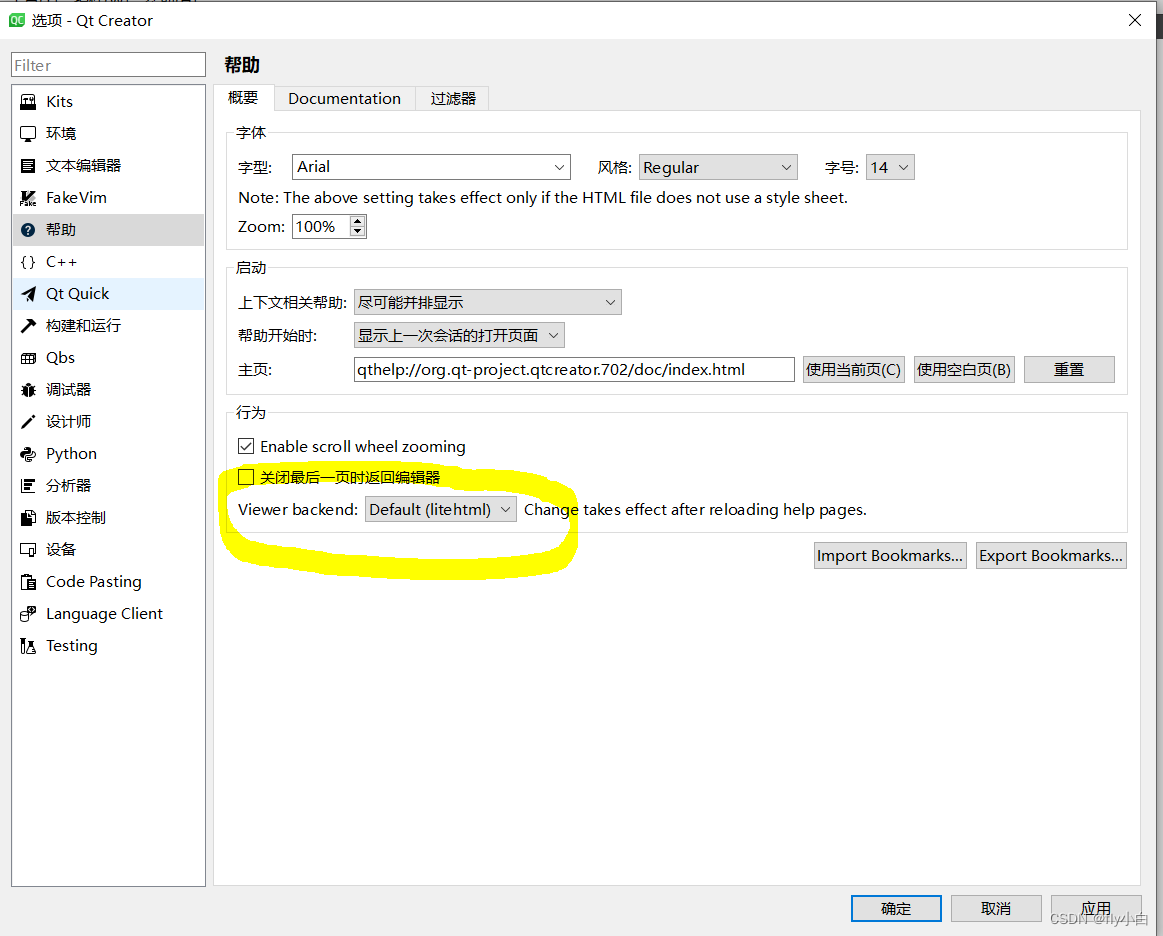Open FakeVim settings icon
This screenshot has width=1163, height=936.
pyautogui.click(x=28, y=198)
